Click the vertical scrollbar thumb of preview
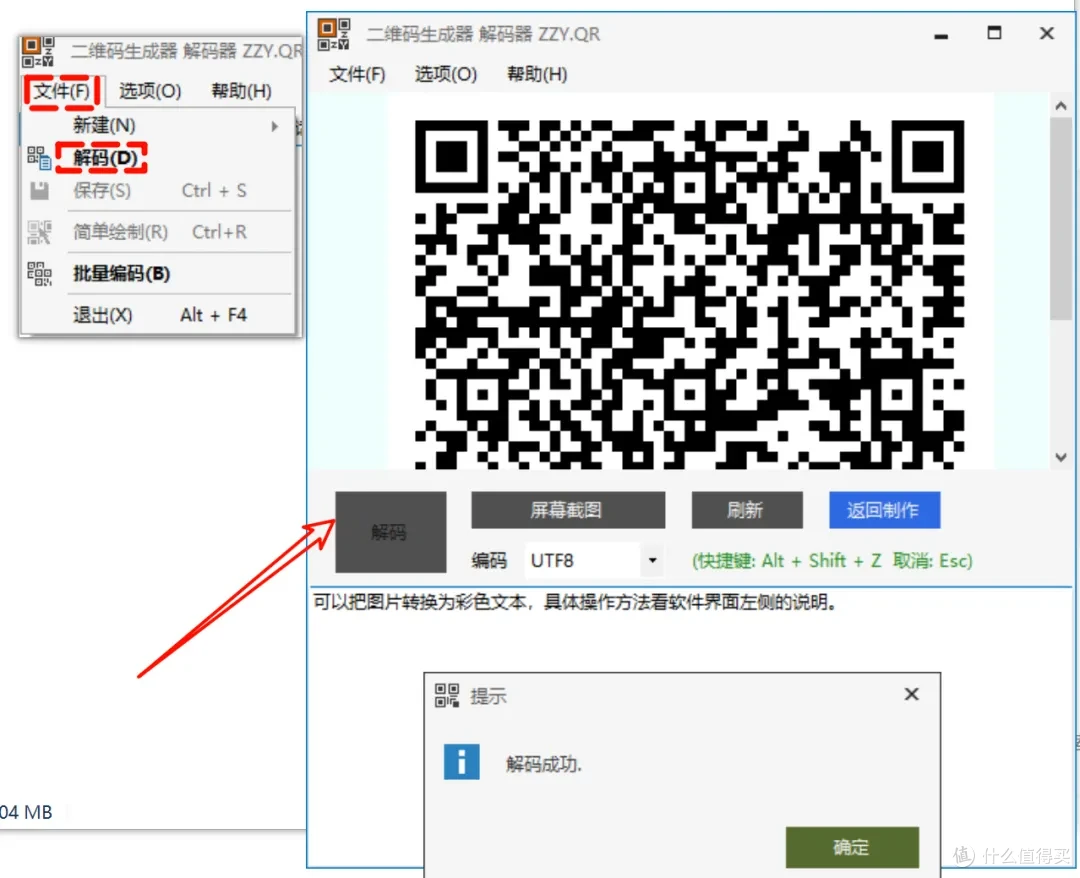The width and height of the screenshot is (1080, 878). [x=1061, y=218]
